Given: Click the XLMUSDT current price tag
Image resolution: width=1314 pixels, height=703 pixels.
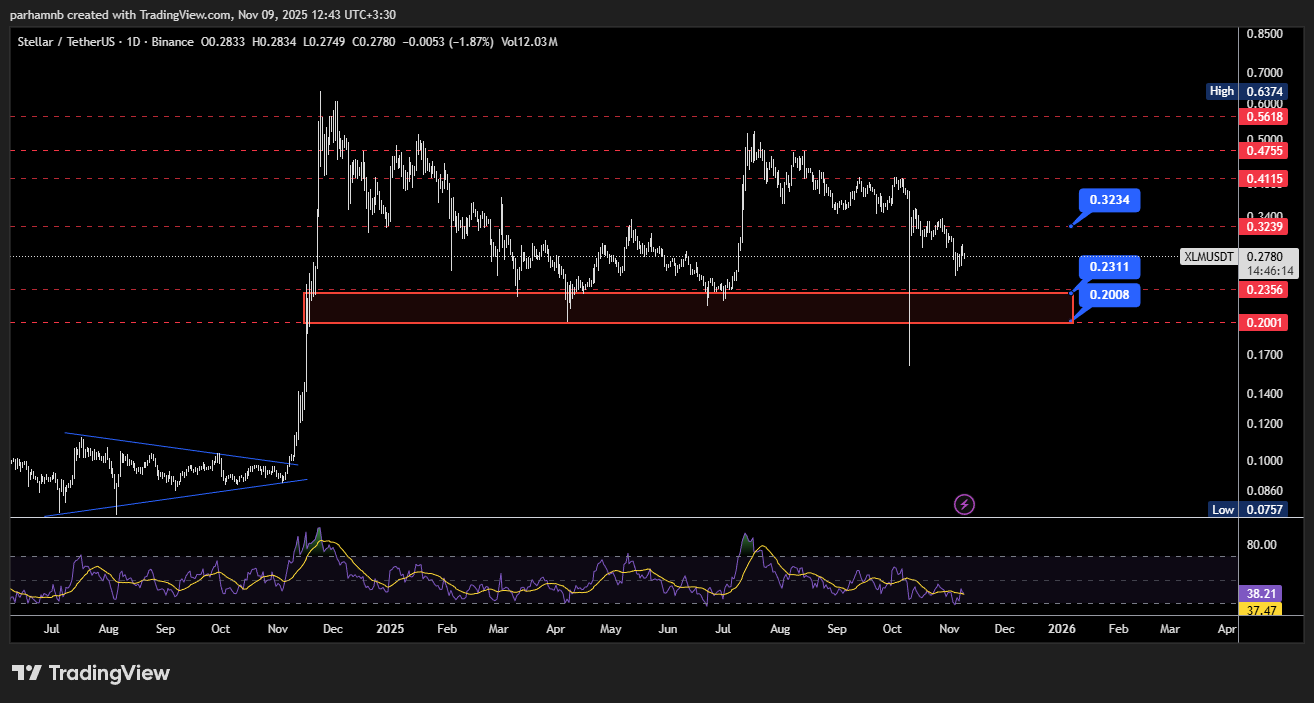Looking at the screenshot, I should 1210,256.
